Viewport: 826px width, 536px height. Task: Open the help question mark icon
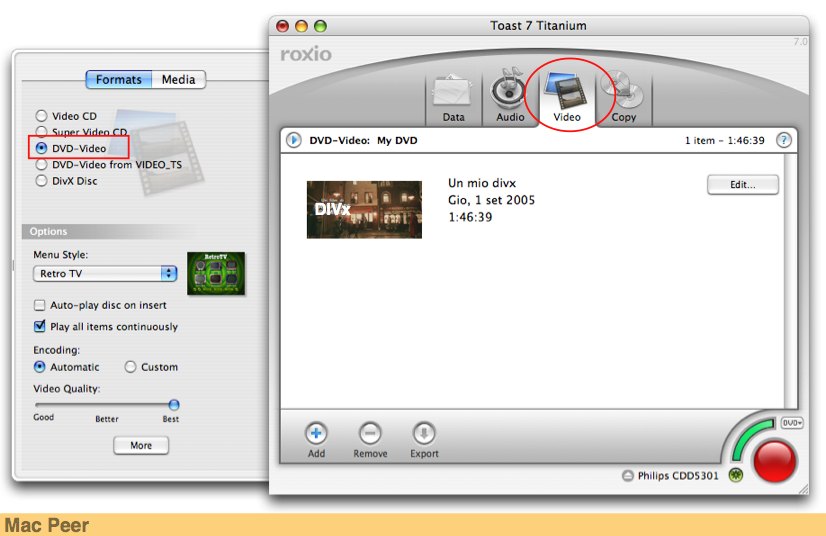click(784, 140)
